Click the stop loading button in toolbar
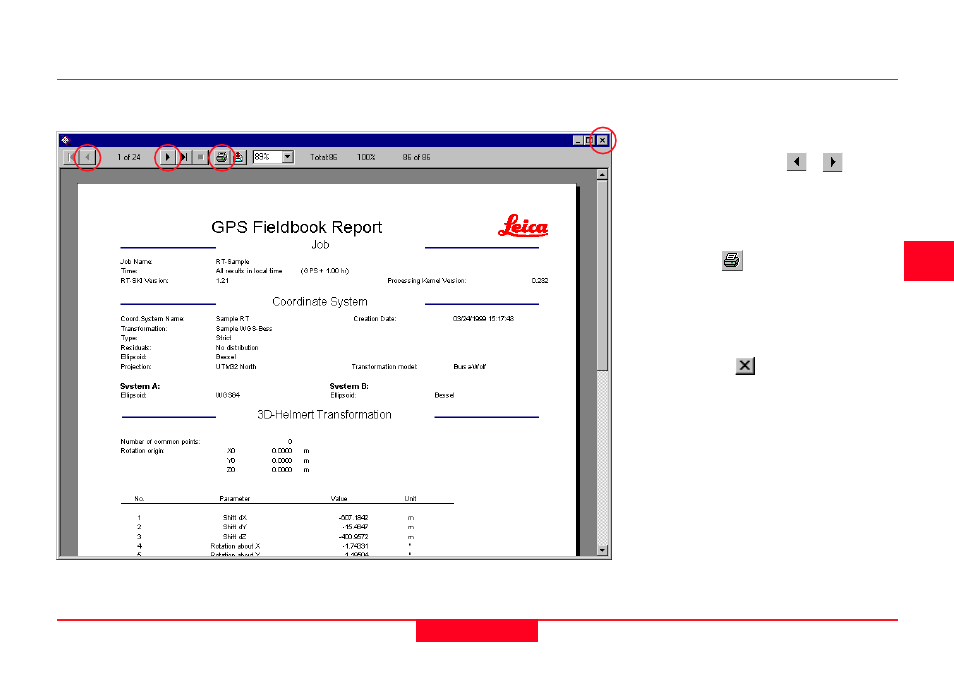954x673 pixels. point(200,157)
